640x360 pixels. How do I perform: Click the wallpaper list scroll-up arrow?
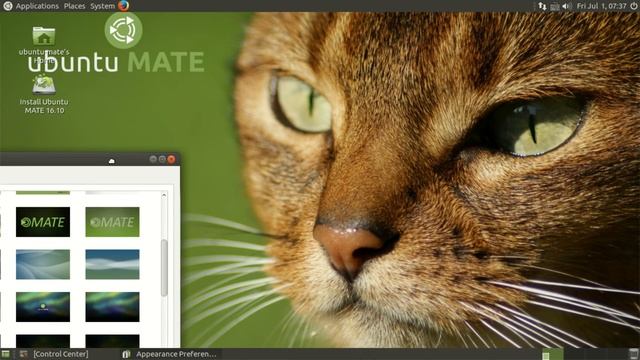tap(164, 196)
